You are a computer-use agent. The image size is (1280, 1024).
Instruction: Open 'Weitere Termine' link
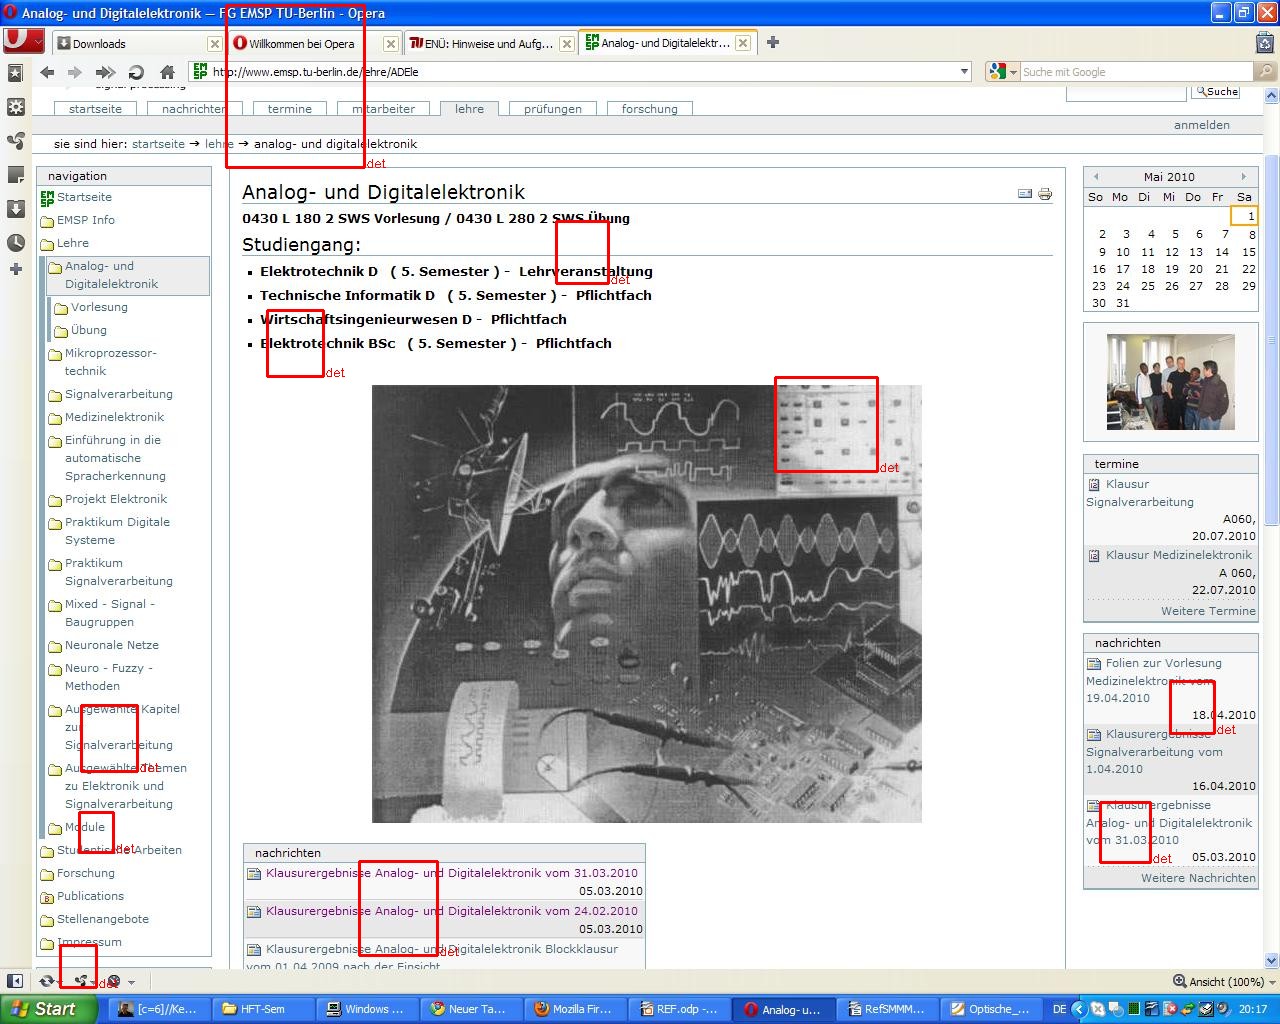(x=1207, y=611)
